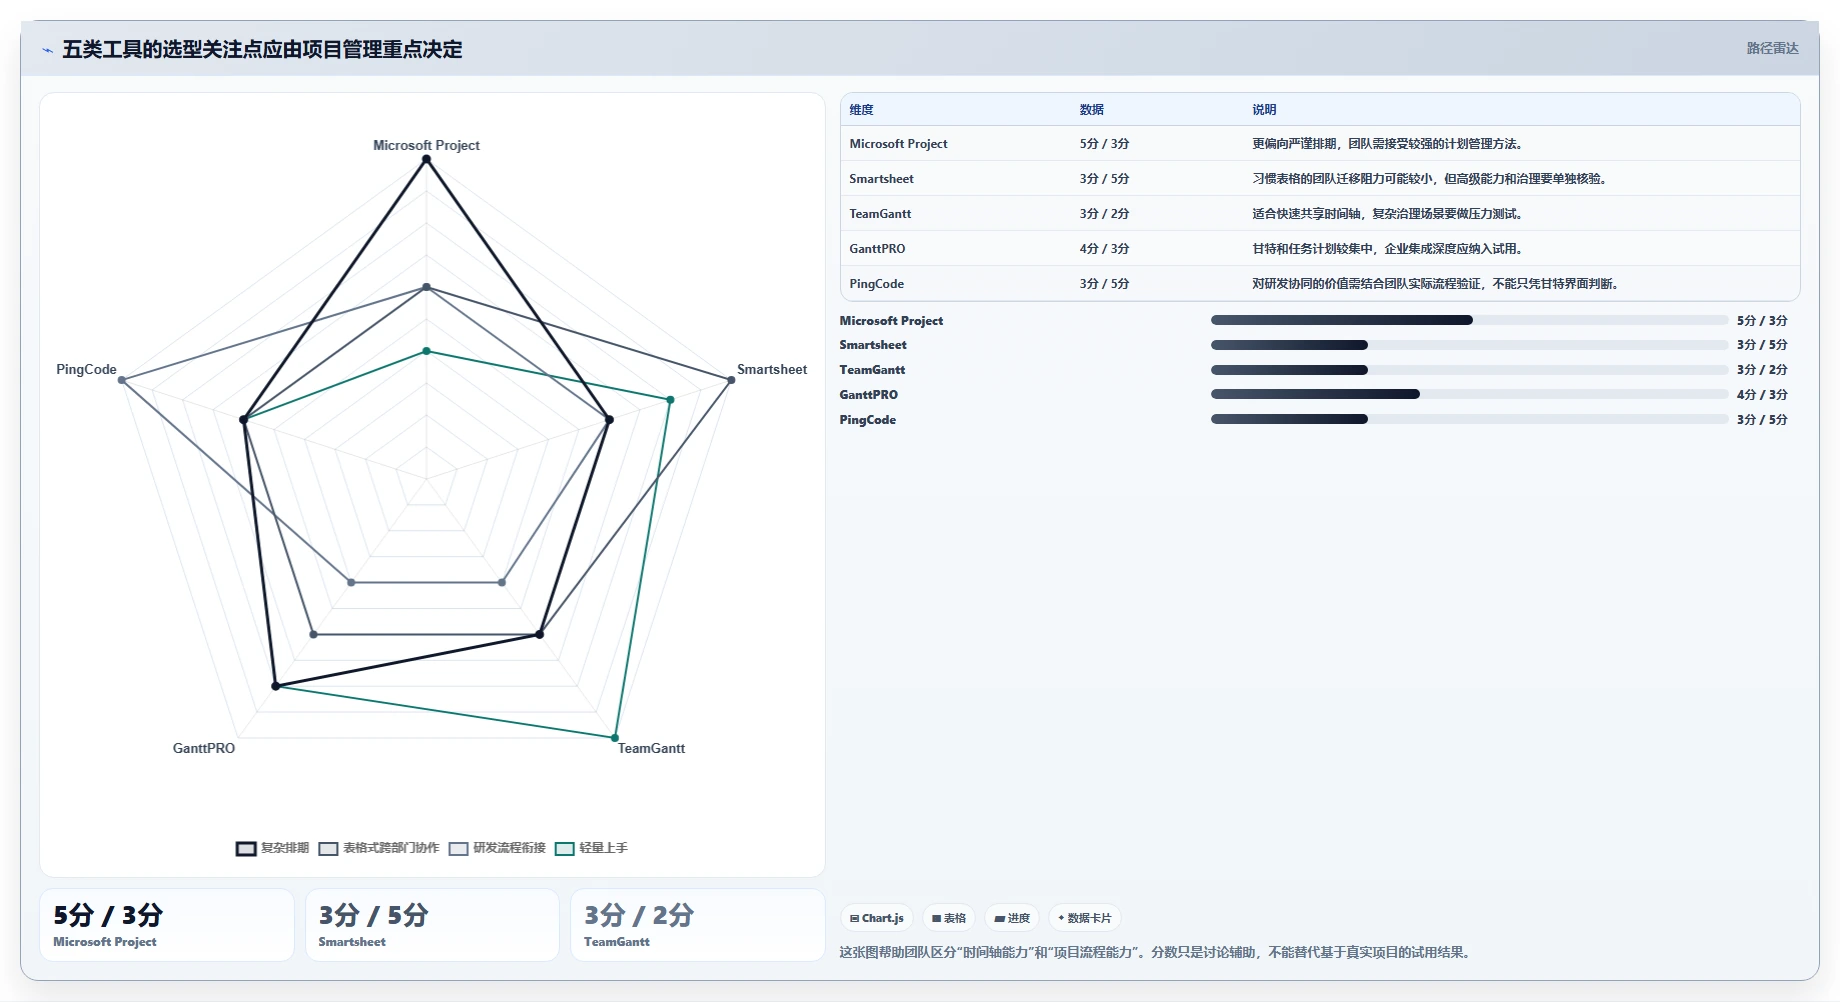
Task: Select the 维度 column header
Action: 861,110
